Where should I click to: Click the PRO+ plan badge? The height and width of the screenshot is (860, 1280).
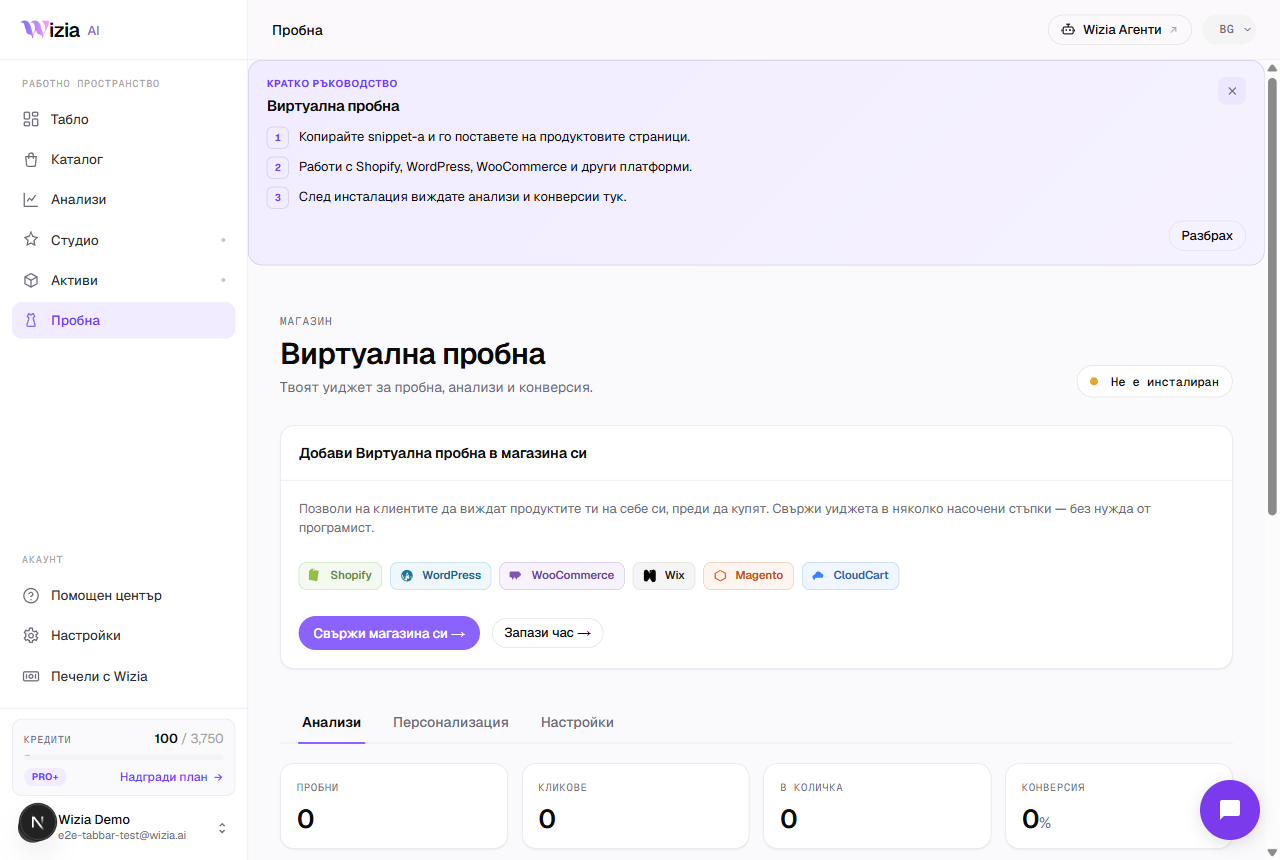pyautogui.click(x=45, y=777)
